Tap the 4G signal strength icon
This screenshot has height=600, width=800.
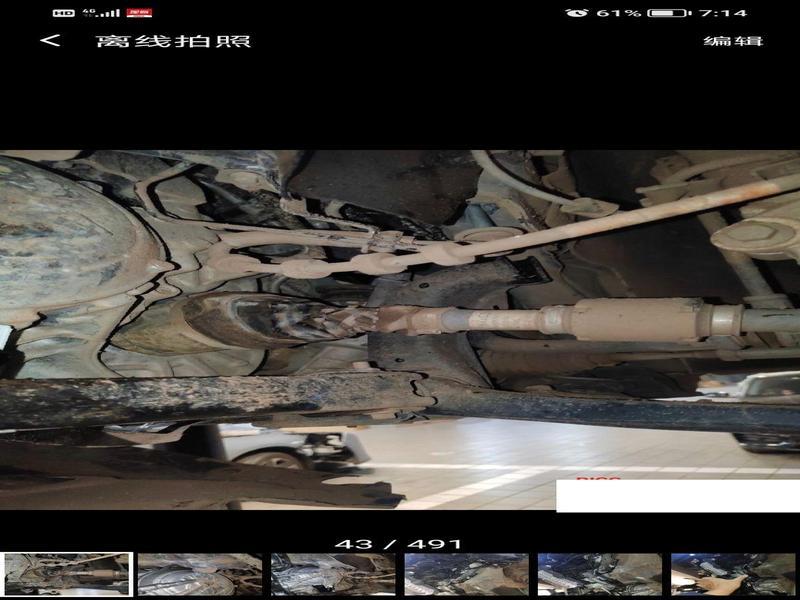102,13
